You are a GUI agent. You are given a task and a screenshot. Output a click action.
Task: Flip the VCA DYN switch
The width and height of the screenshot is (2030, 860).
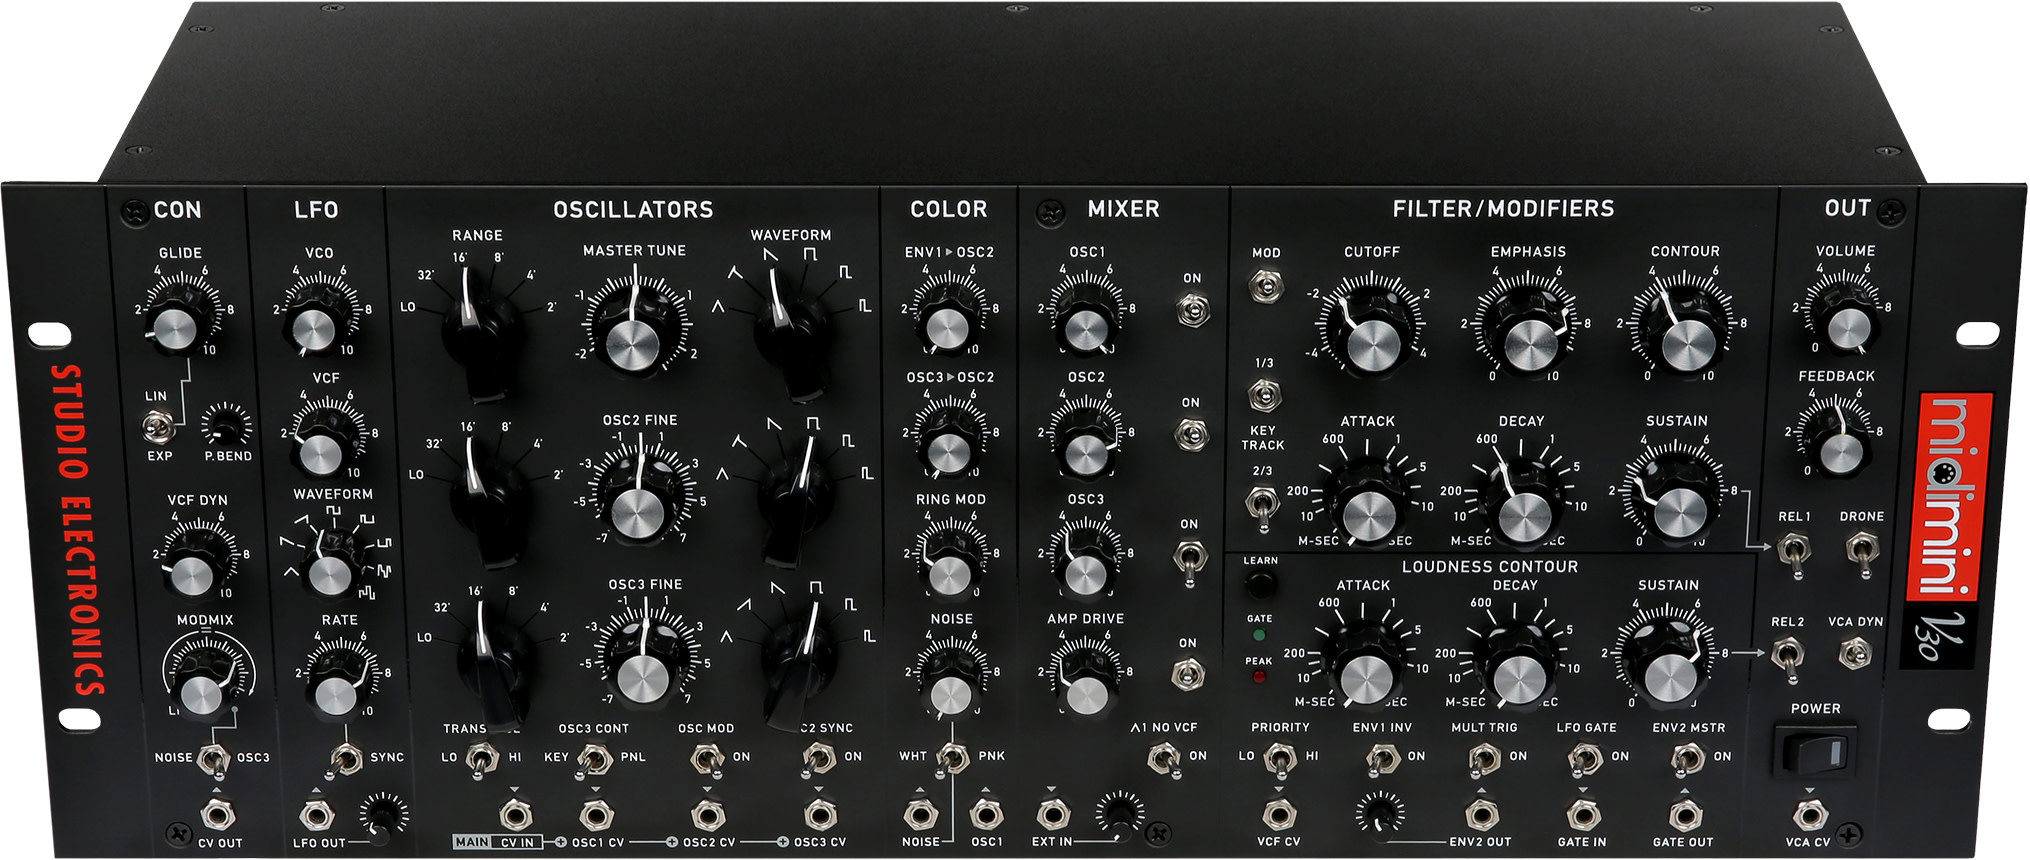pyautogui.click(x=1855, y=655)
